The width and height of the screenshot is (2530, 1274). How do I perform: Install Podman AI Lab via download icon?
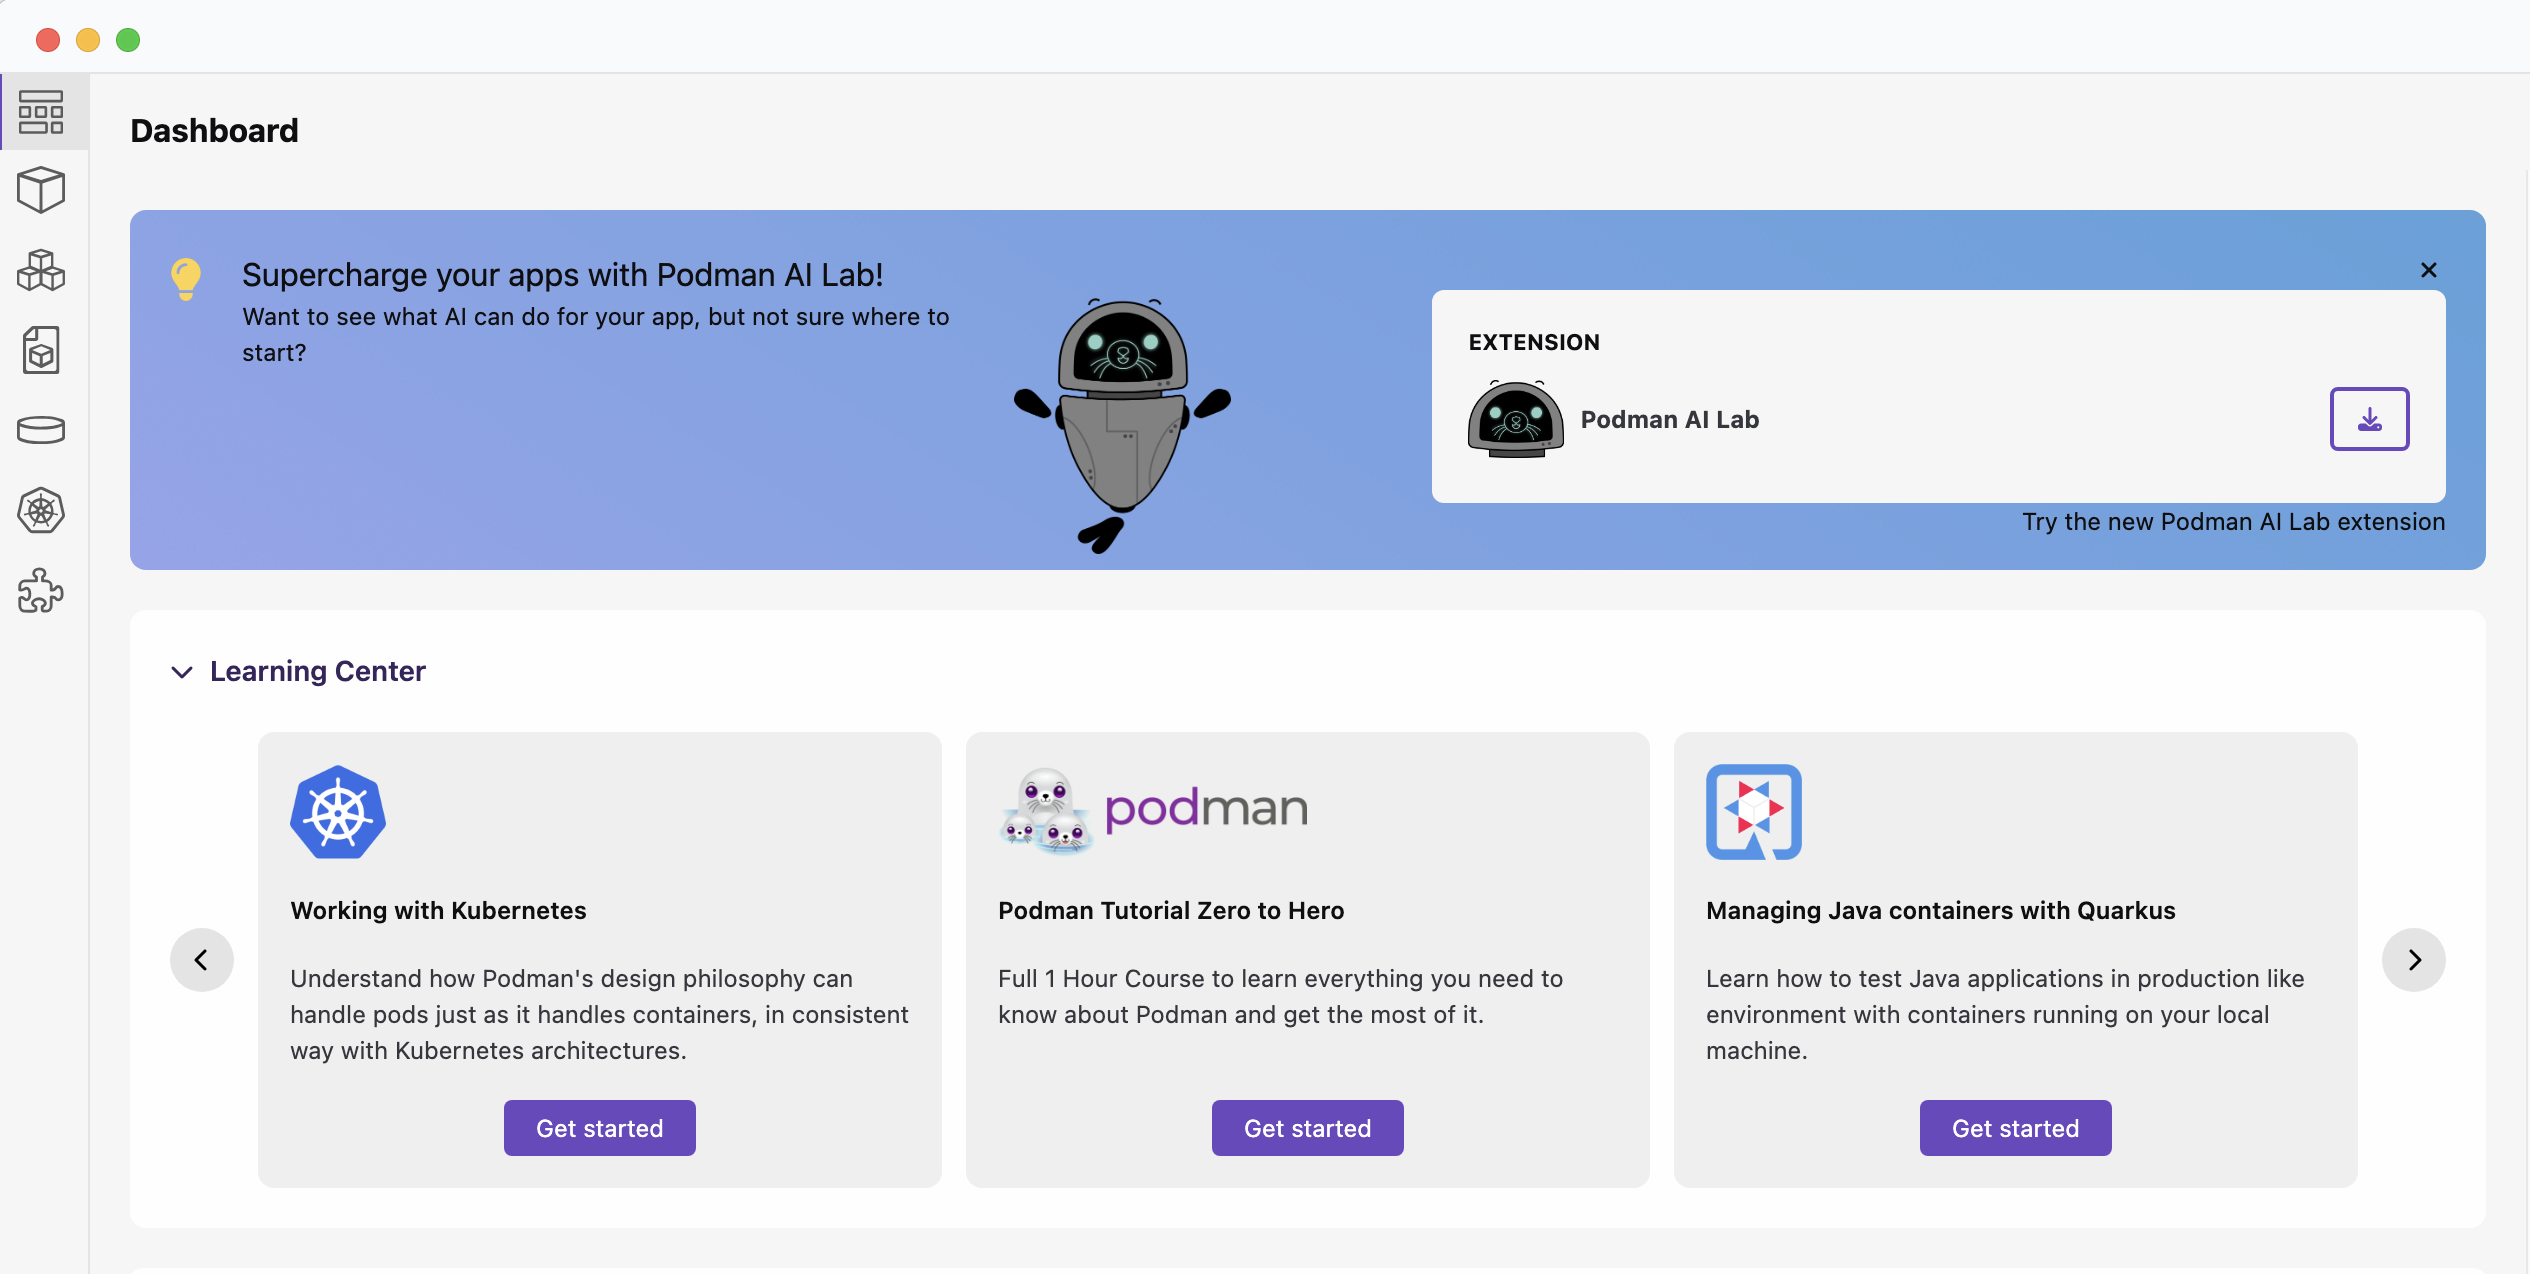point(2369,419)
